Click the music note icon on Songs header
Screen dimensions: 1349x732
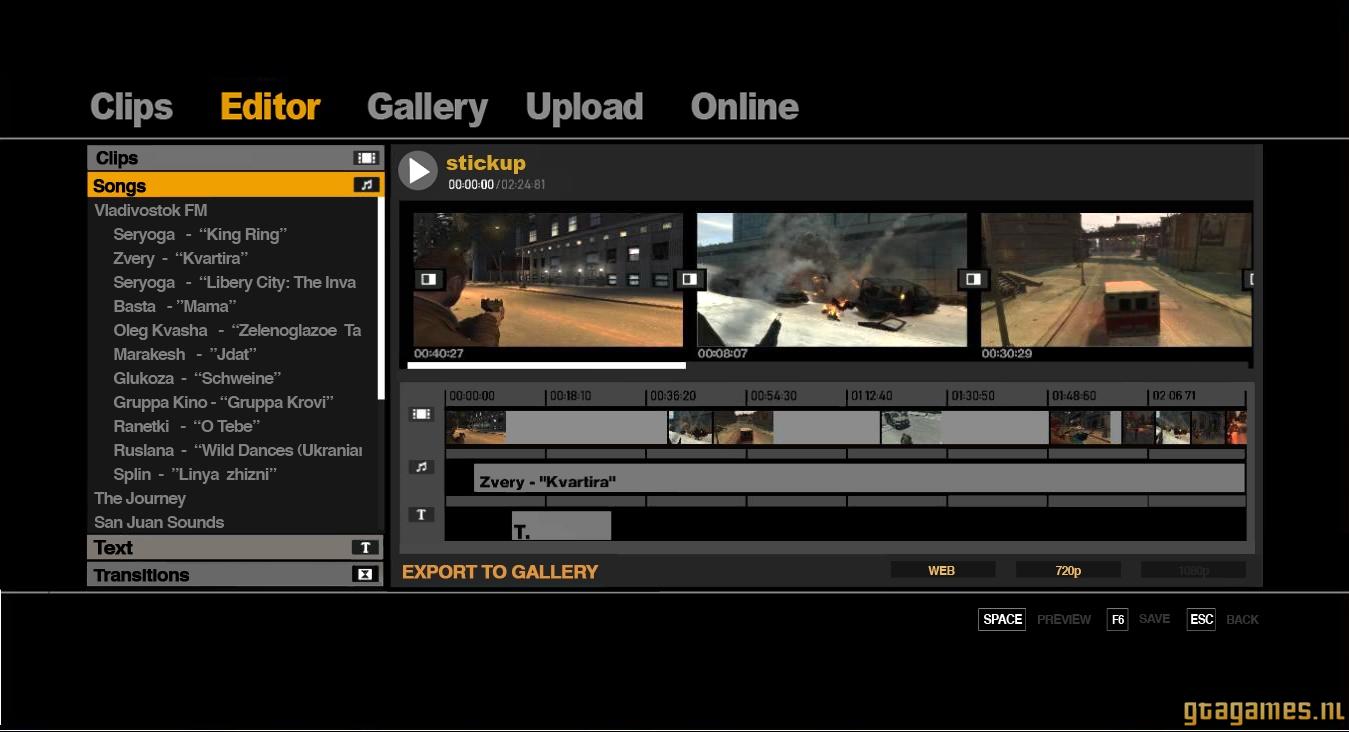(x=366, y=185)
